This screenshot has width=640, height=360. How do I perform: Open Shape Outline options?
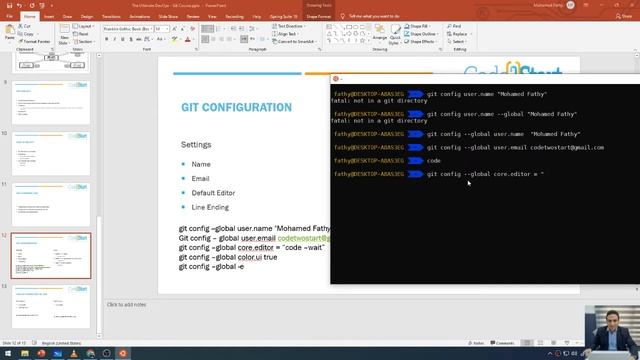point(421,34)
